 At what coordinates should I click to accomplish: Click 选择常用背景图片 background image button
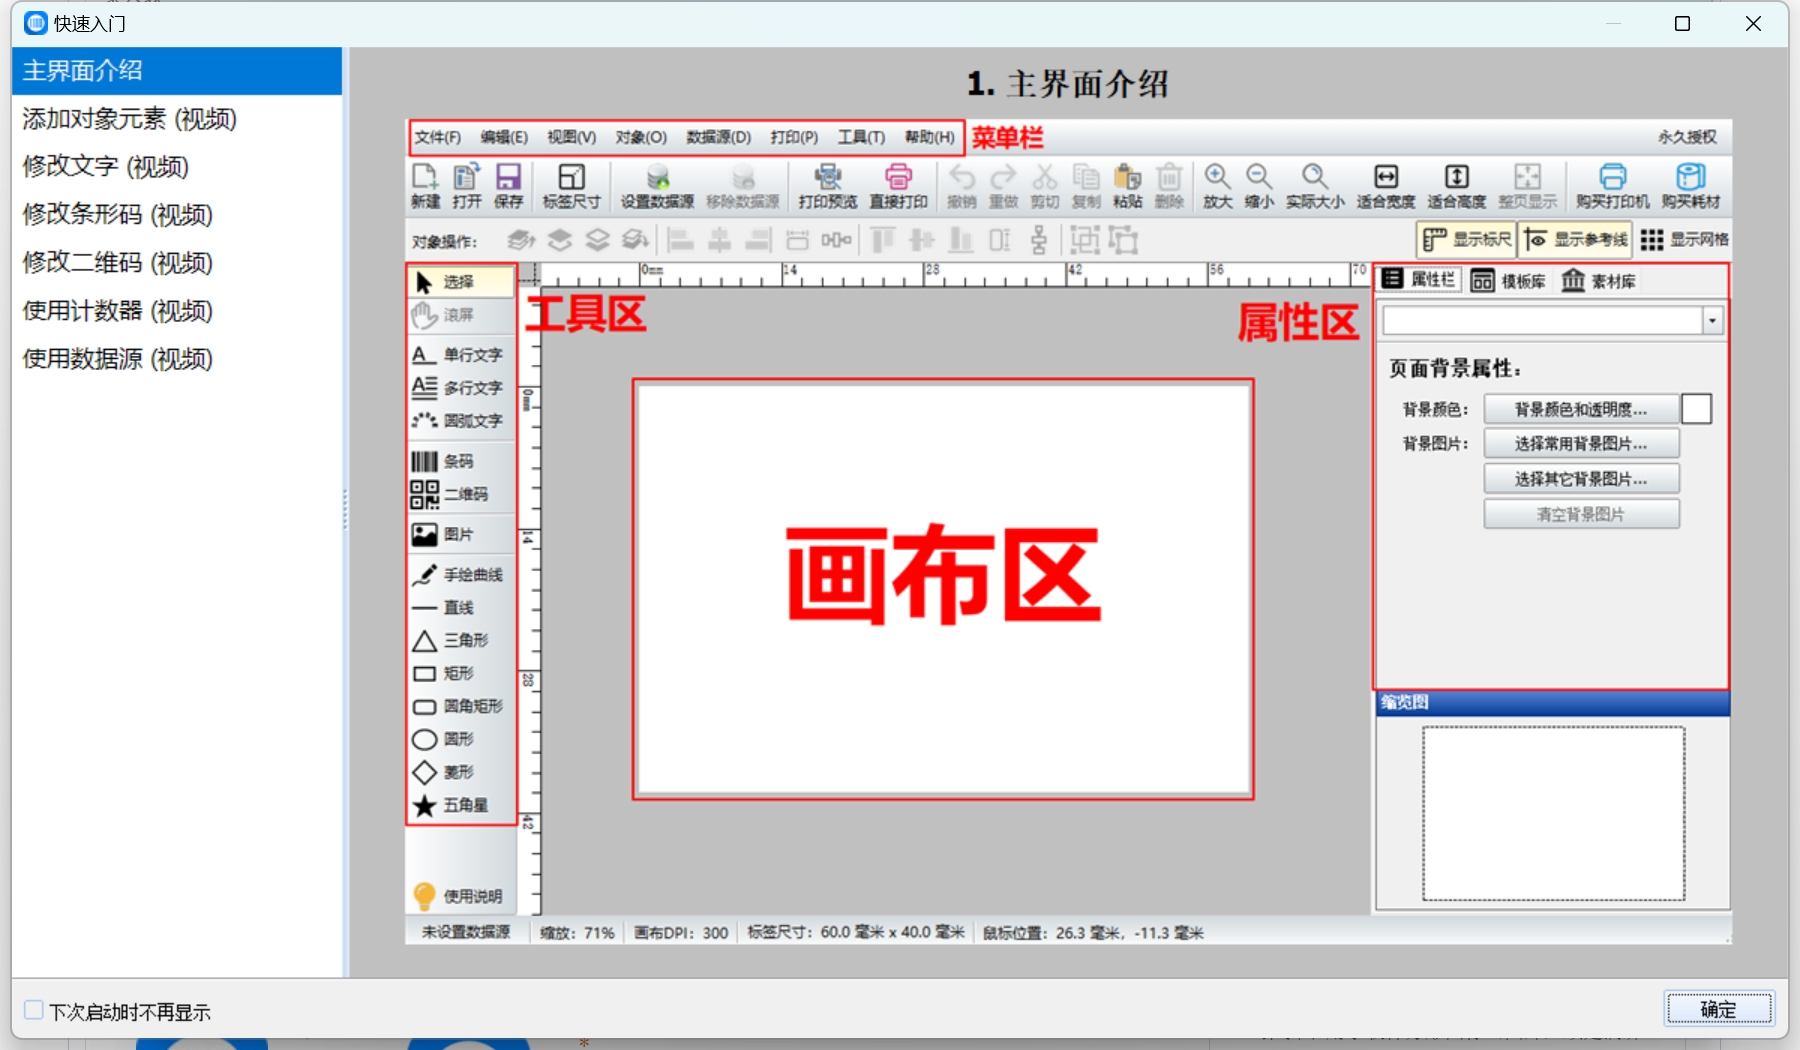(x=1581, y=443)
